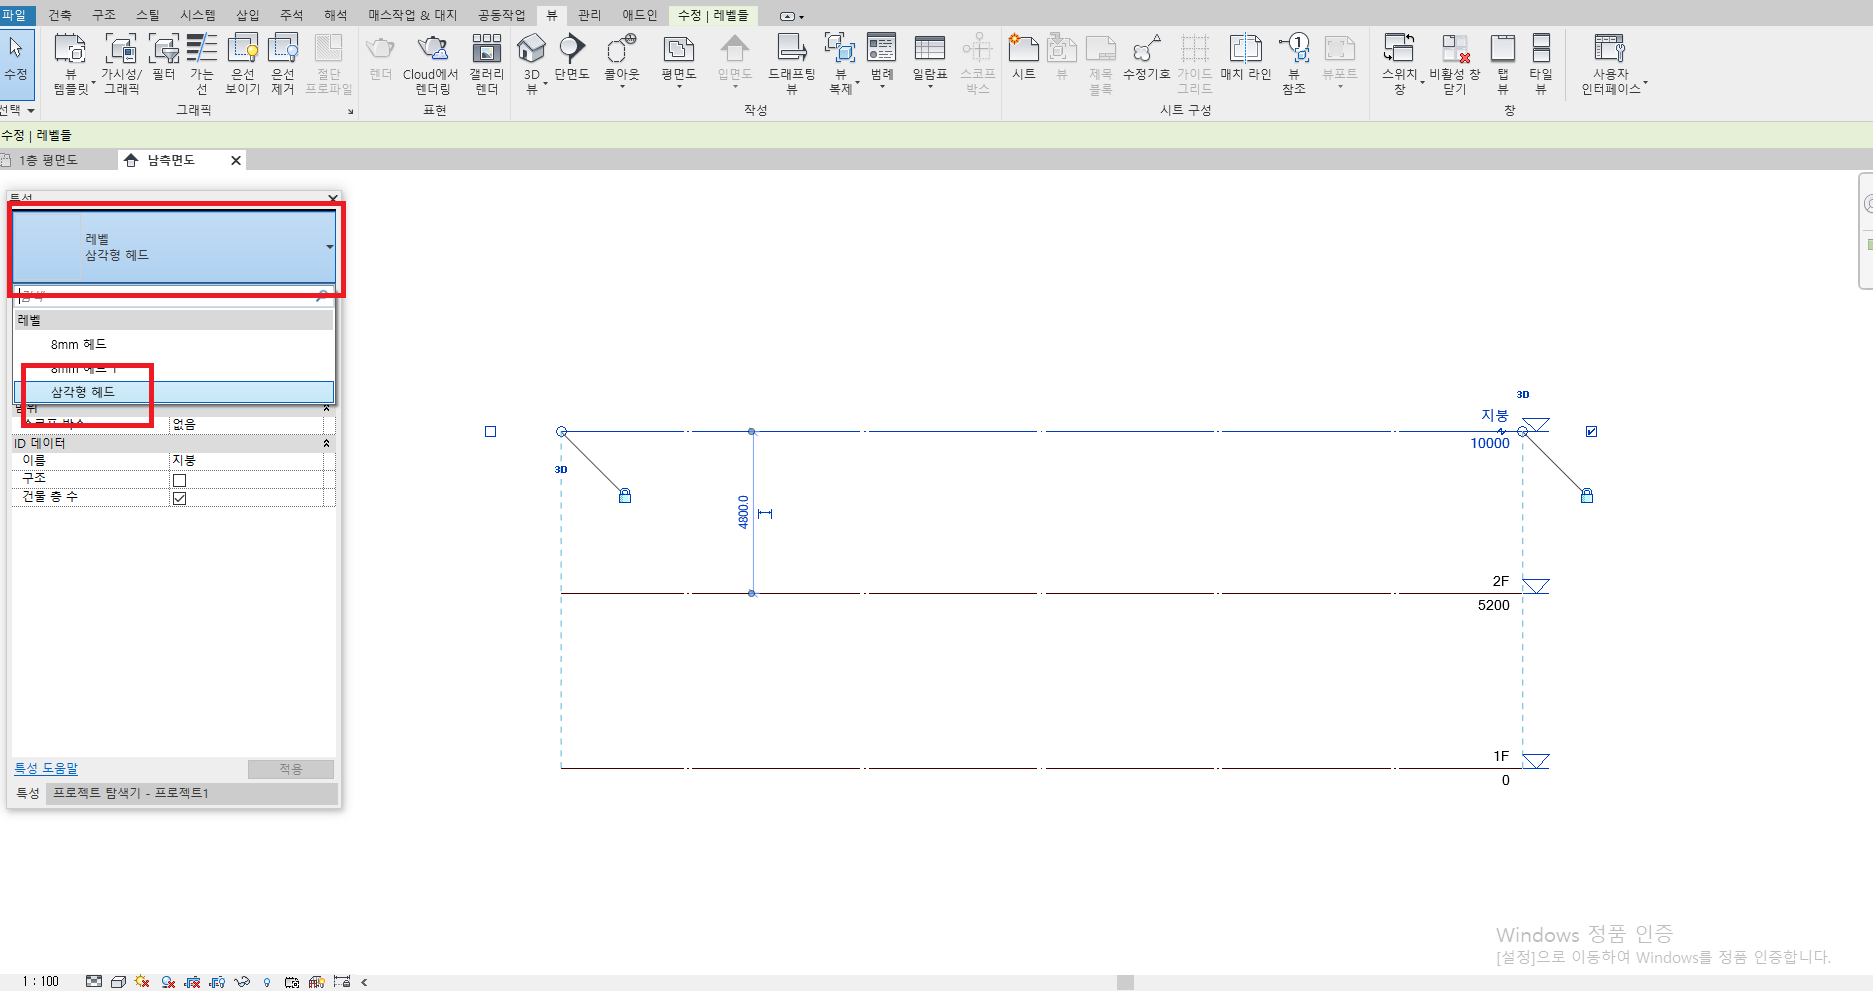Toggle the left-end 3D extent marker

pyautogui.click(x=561, y=469)
